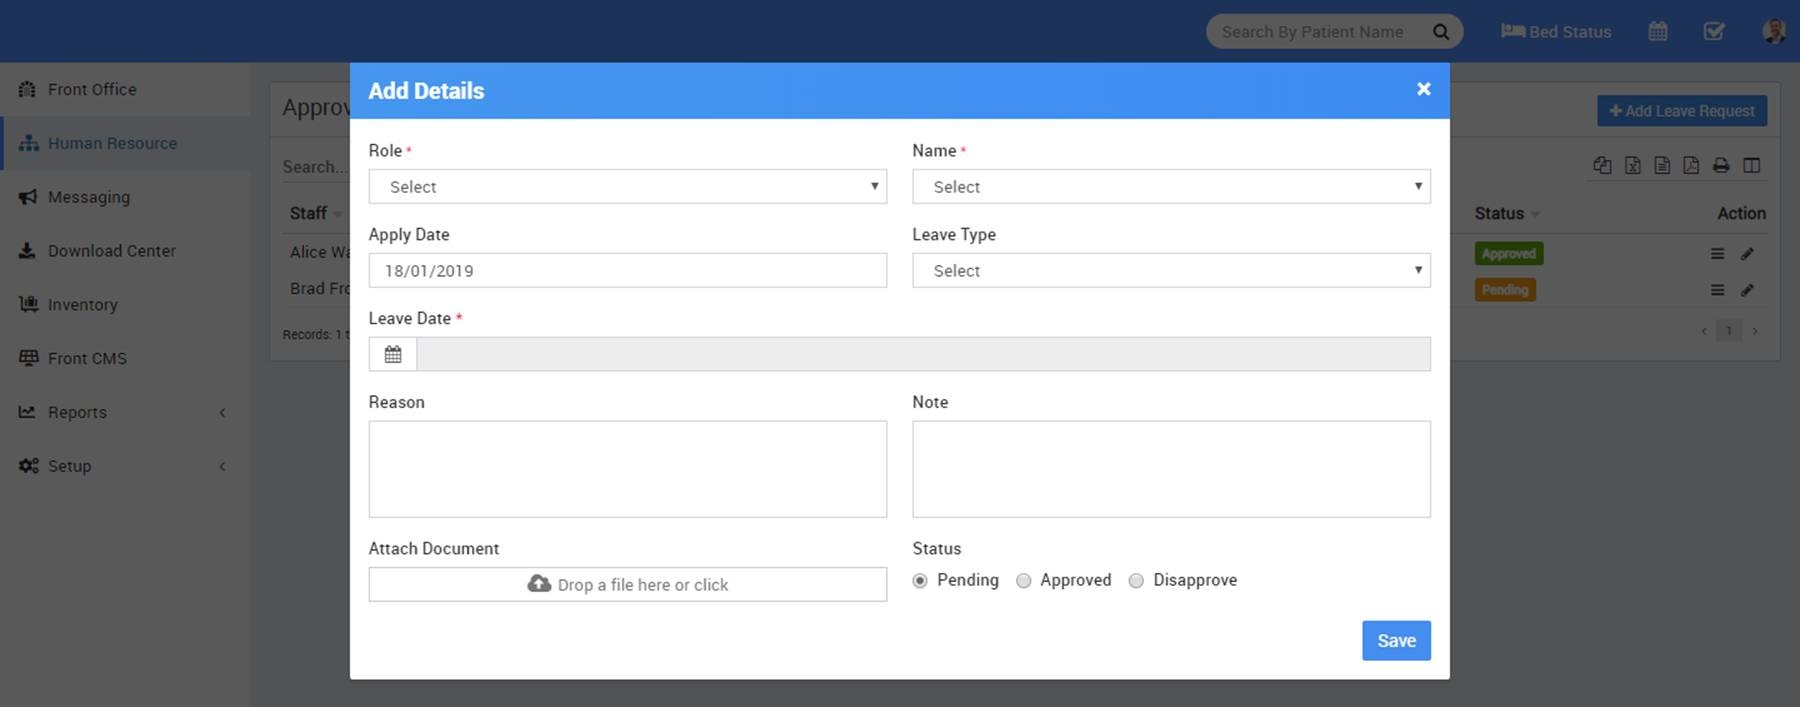Close the Add Details dialog
The height and width of the screenshot is (707, 1800).
(x=1423, y=89)
